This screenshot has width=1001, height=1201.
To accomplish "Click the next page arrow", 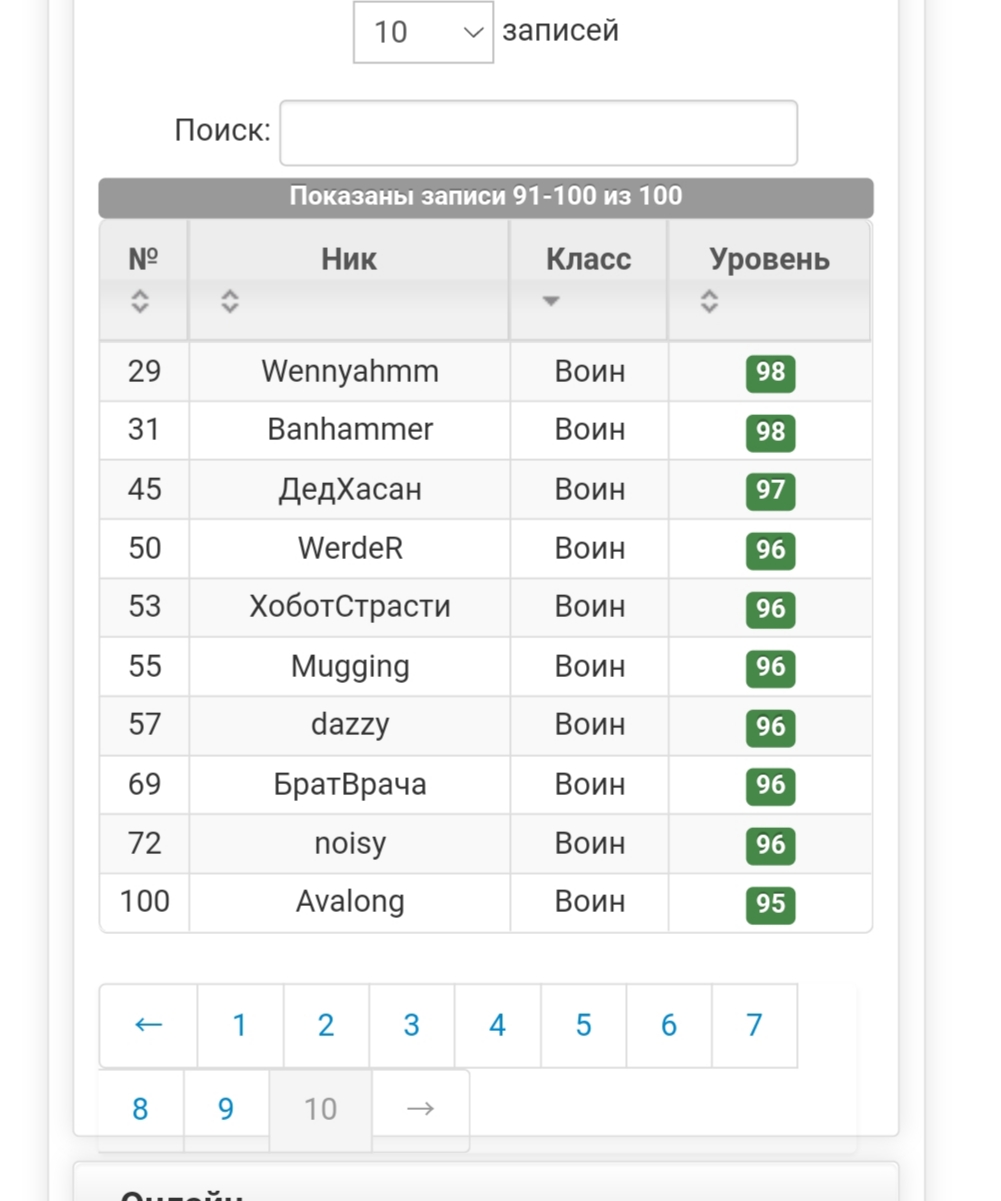I will tap(420, 1109).
